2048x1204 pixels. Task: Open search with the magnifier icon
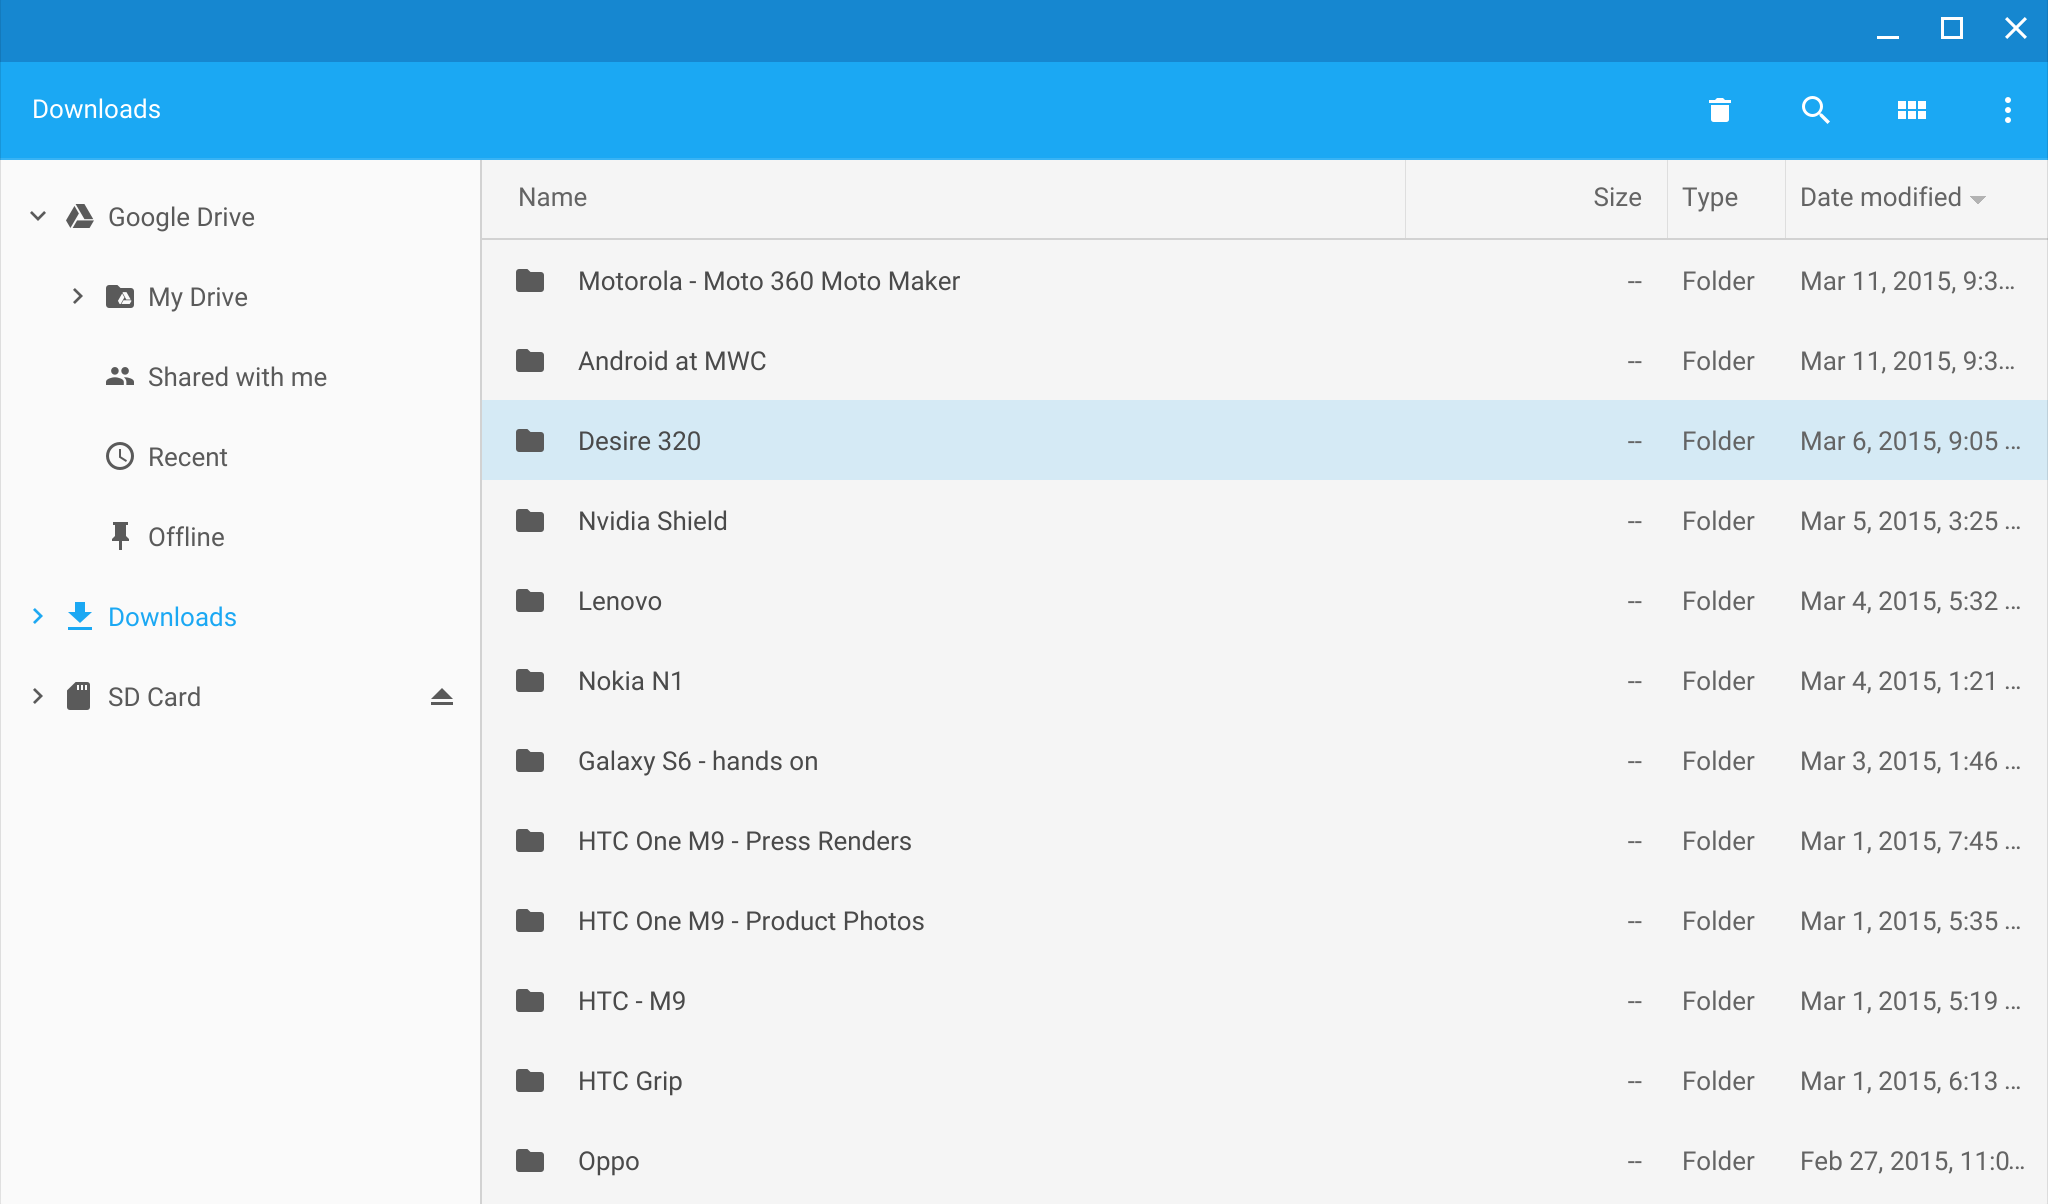click(1815, 110)
